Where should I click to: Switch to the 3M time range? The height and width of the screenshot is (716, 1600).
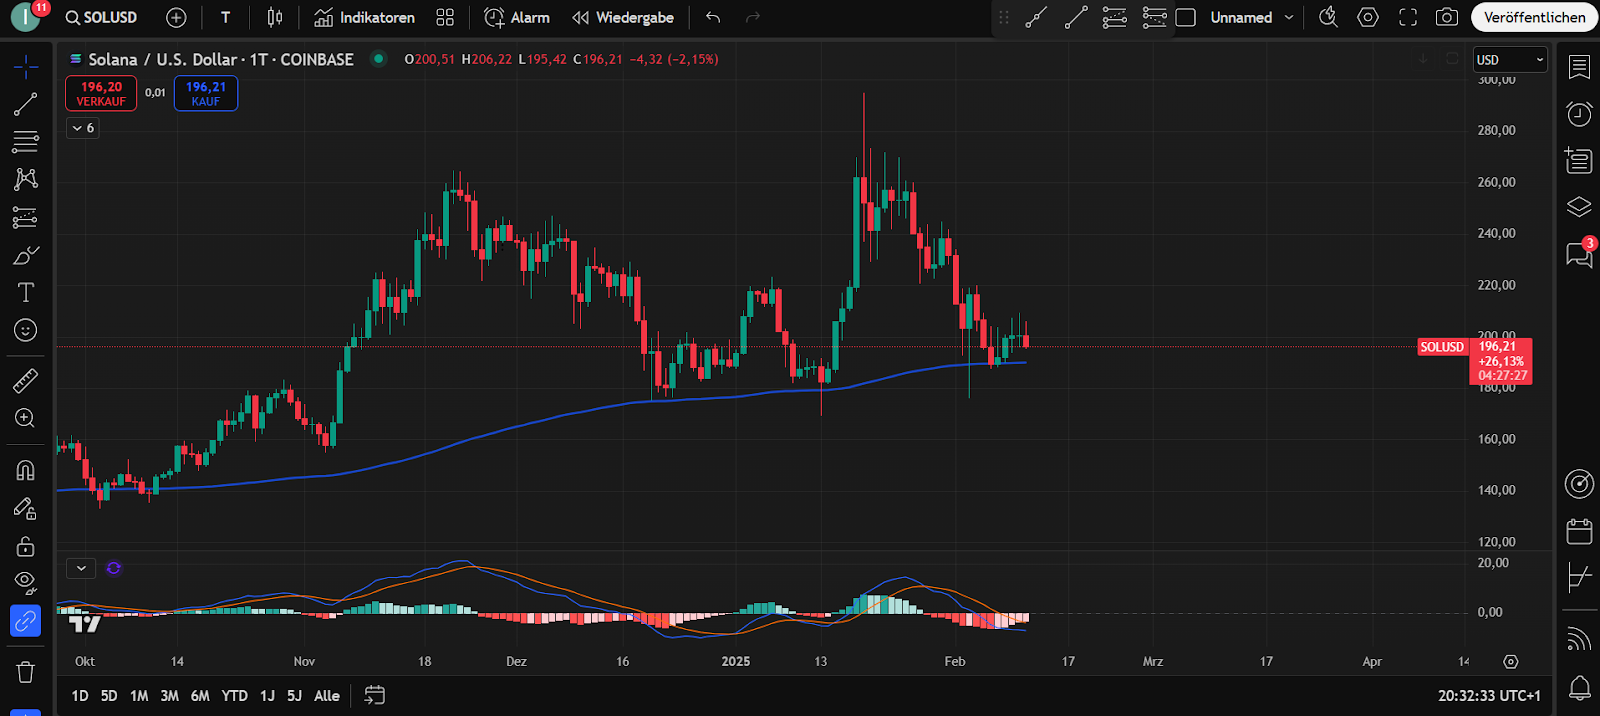(x=169, y=696)
